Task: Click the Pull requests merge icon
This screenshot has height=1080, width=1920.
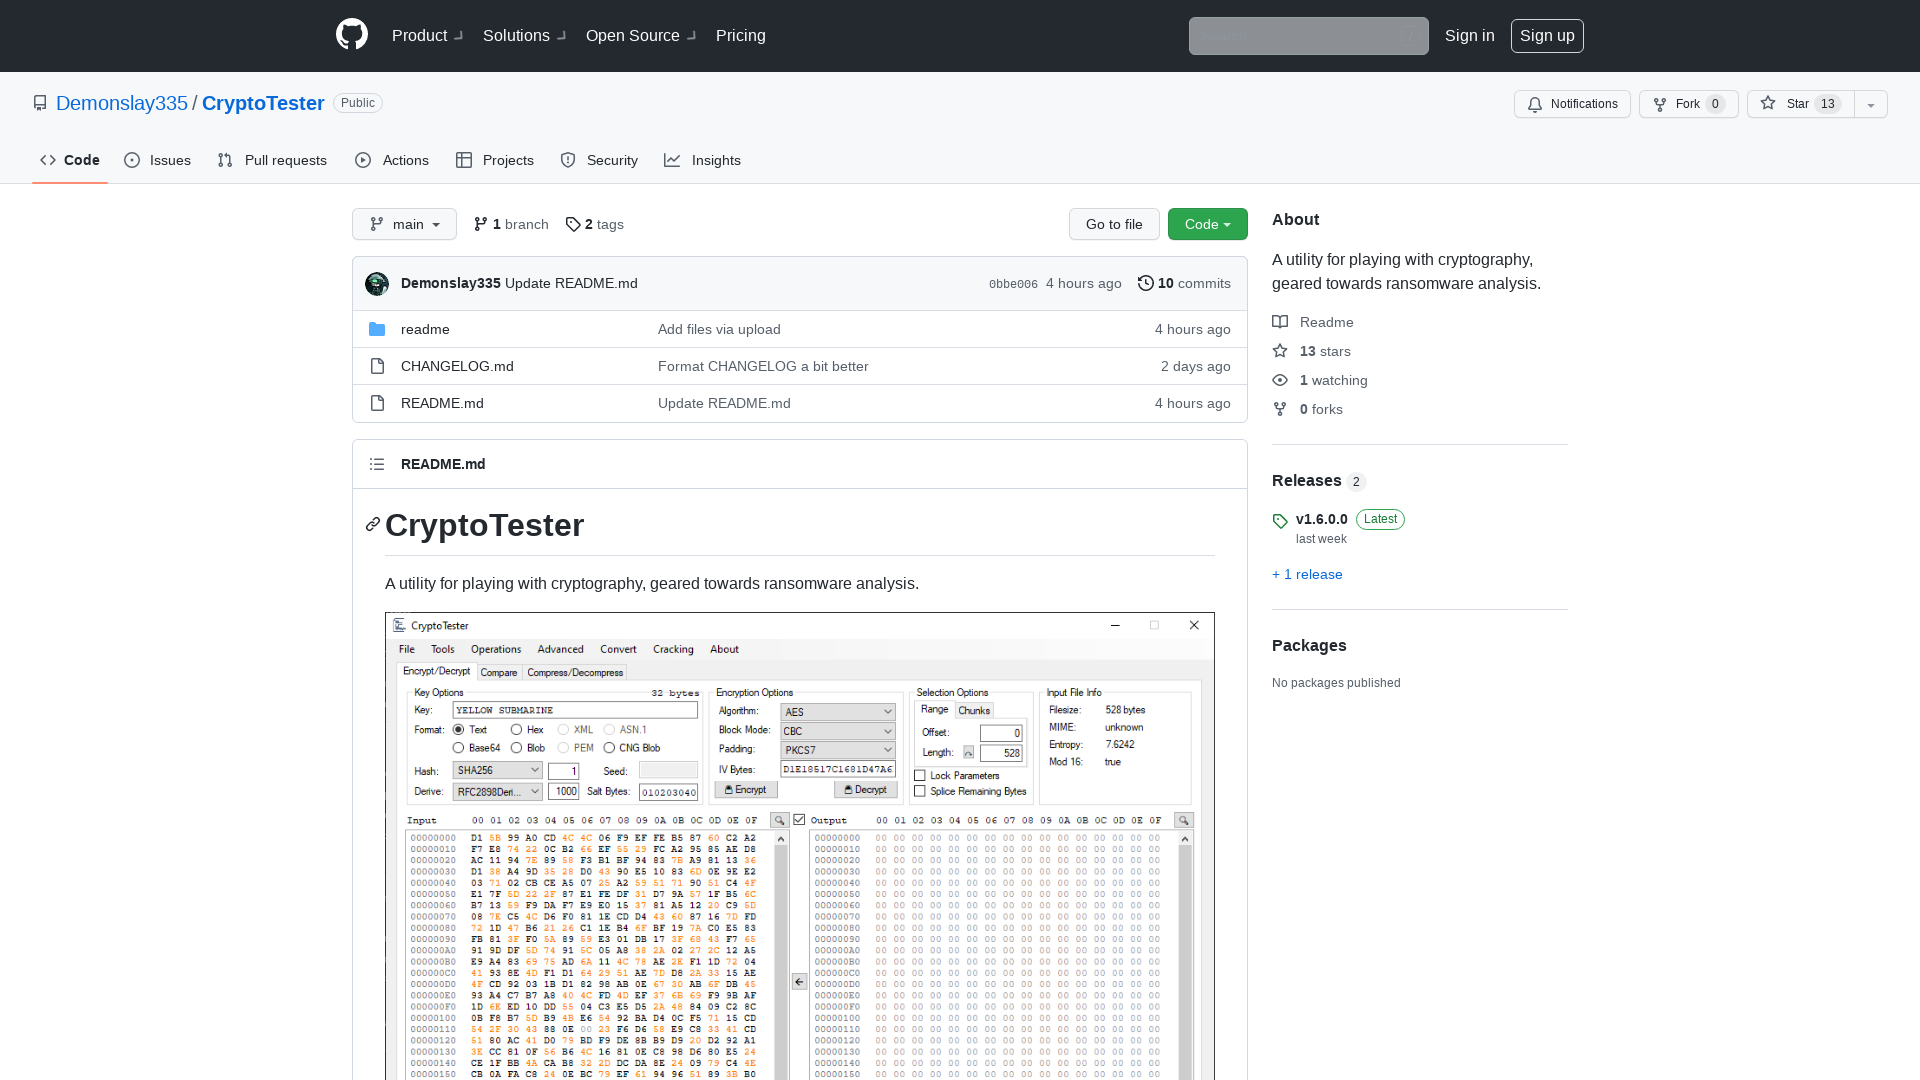Action: coord(225,160)
